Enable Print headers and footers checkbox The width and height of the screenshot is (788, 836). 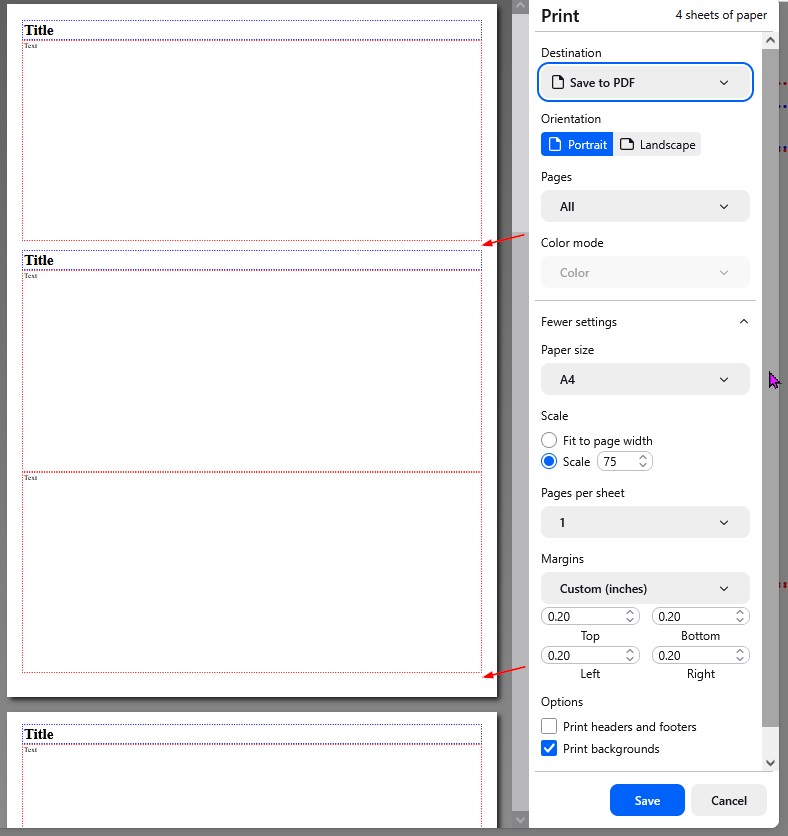(549, 726)
